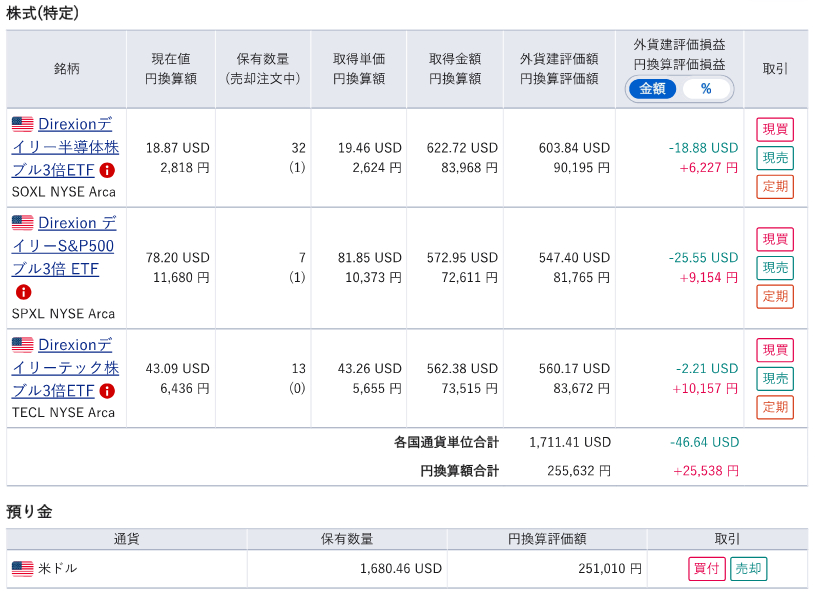Click the TECL NYSE Arca ticker text
Image resolution: width=815 pixels, height=604 pixels.
click(63, 413)
